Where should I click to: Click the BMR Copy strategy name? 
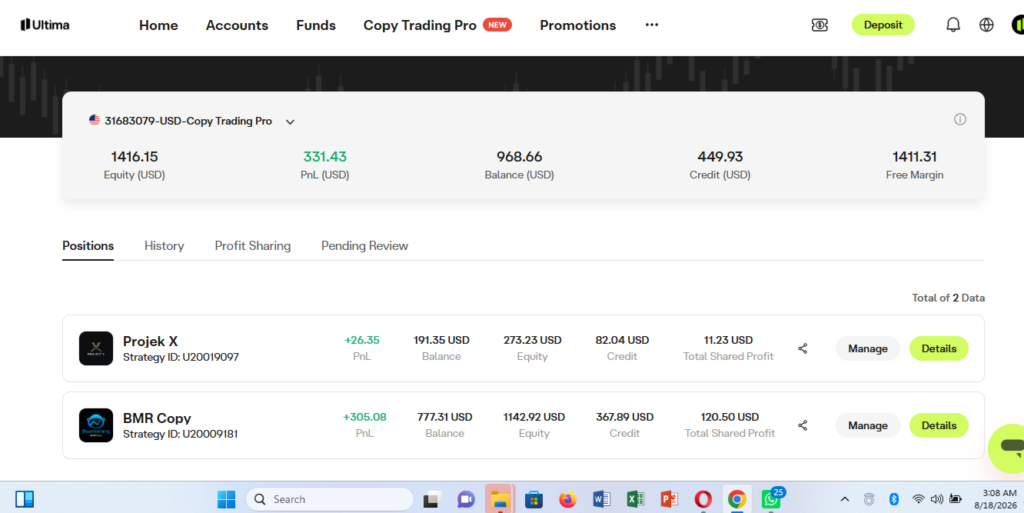point(157,418)
